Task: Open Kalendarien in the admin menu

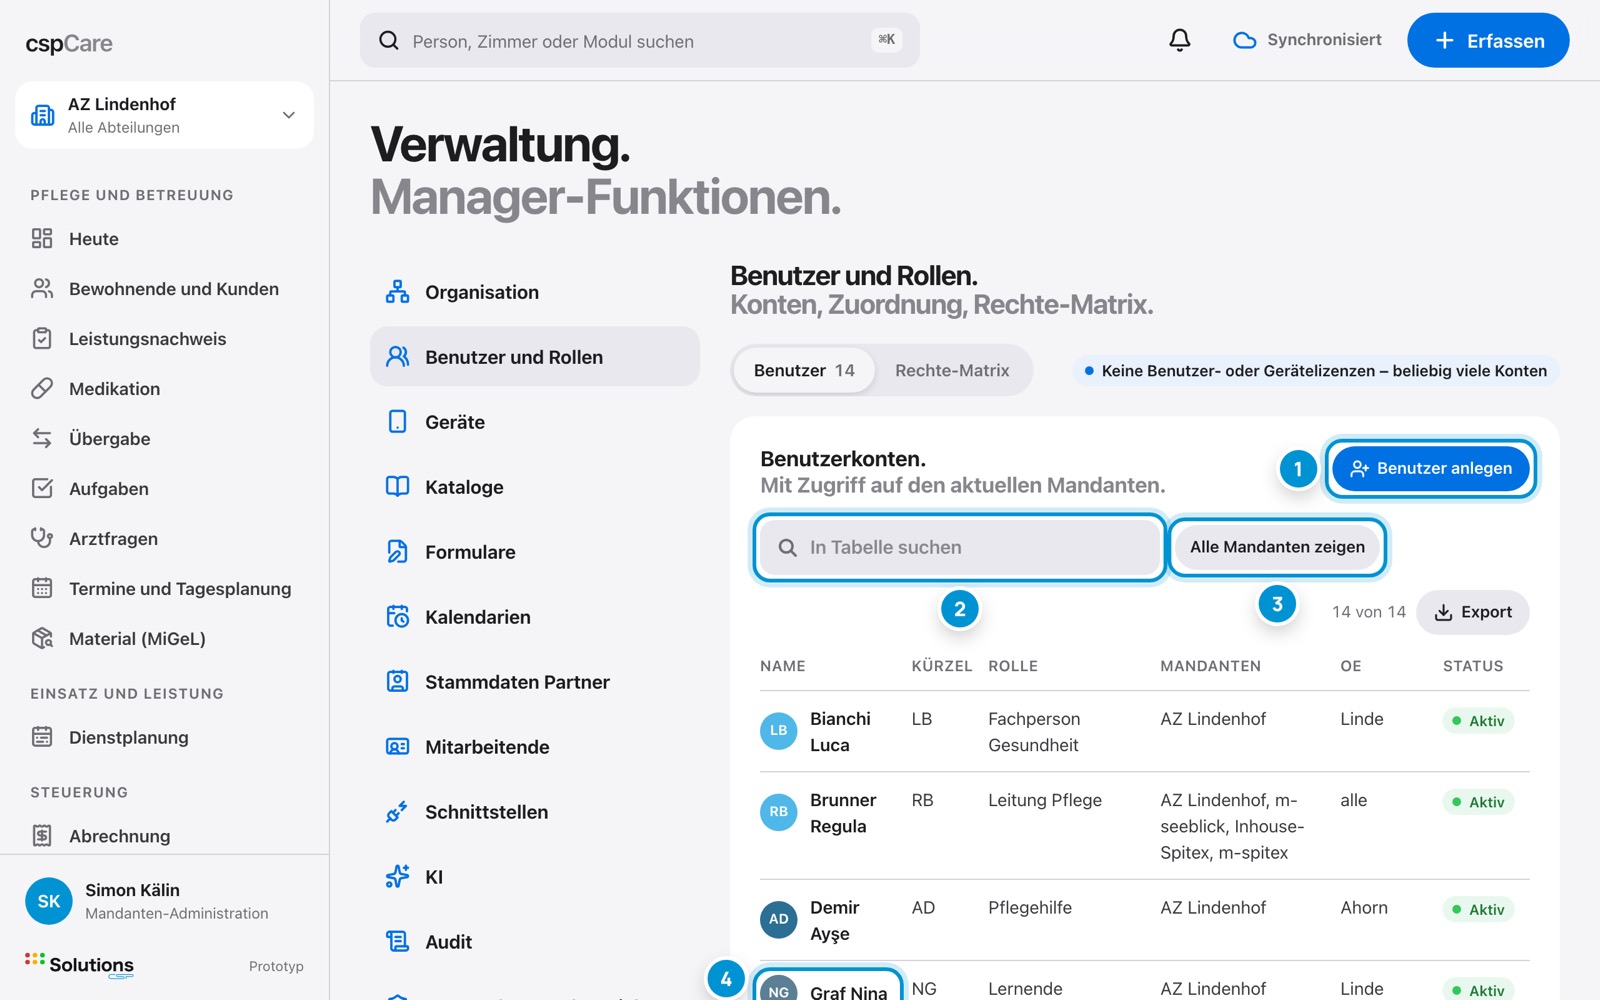Action: click(x=535, y=617)
